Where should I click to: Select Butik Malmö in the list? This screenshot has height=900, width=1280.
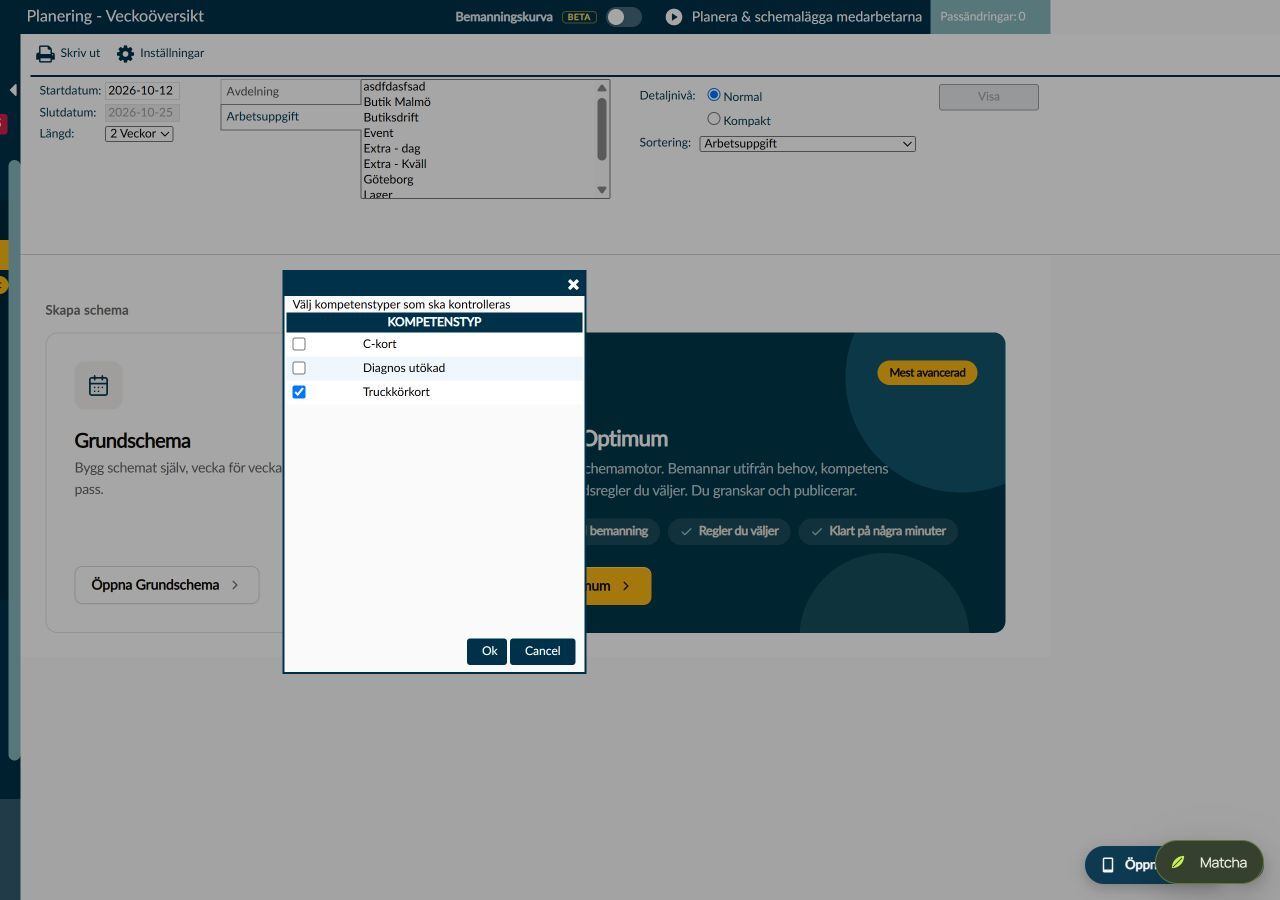pos(397,102)
